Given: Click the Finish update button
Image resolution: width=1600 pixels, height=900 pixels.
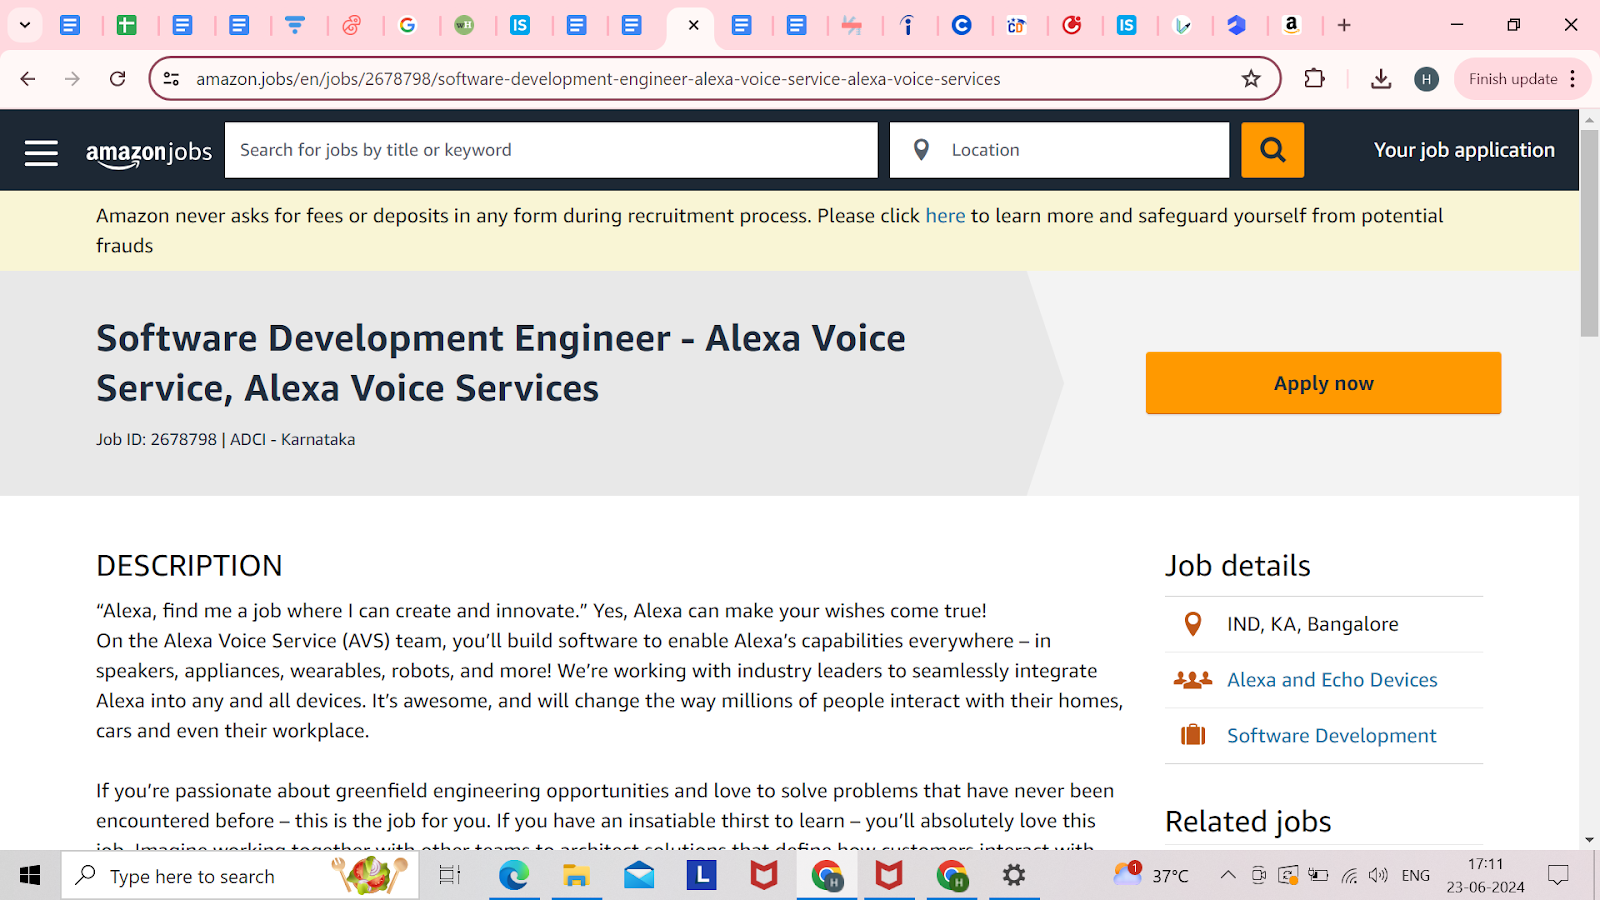Looking at the screenshot, I should tap(1513, 79).
